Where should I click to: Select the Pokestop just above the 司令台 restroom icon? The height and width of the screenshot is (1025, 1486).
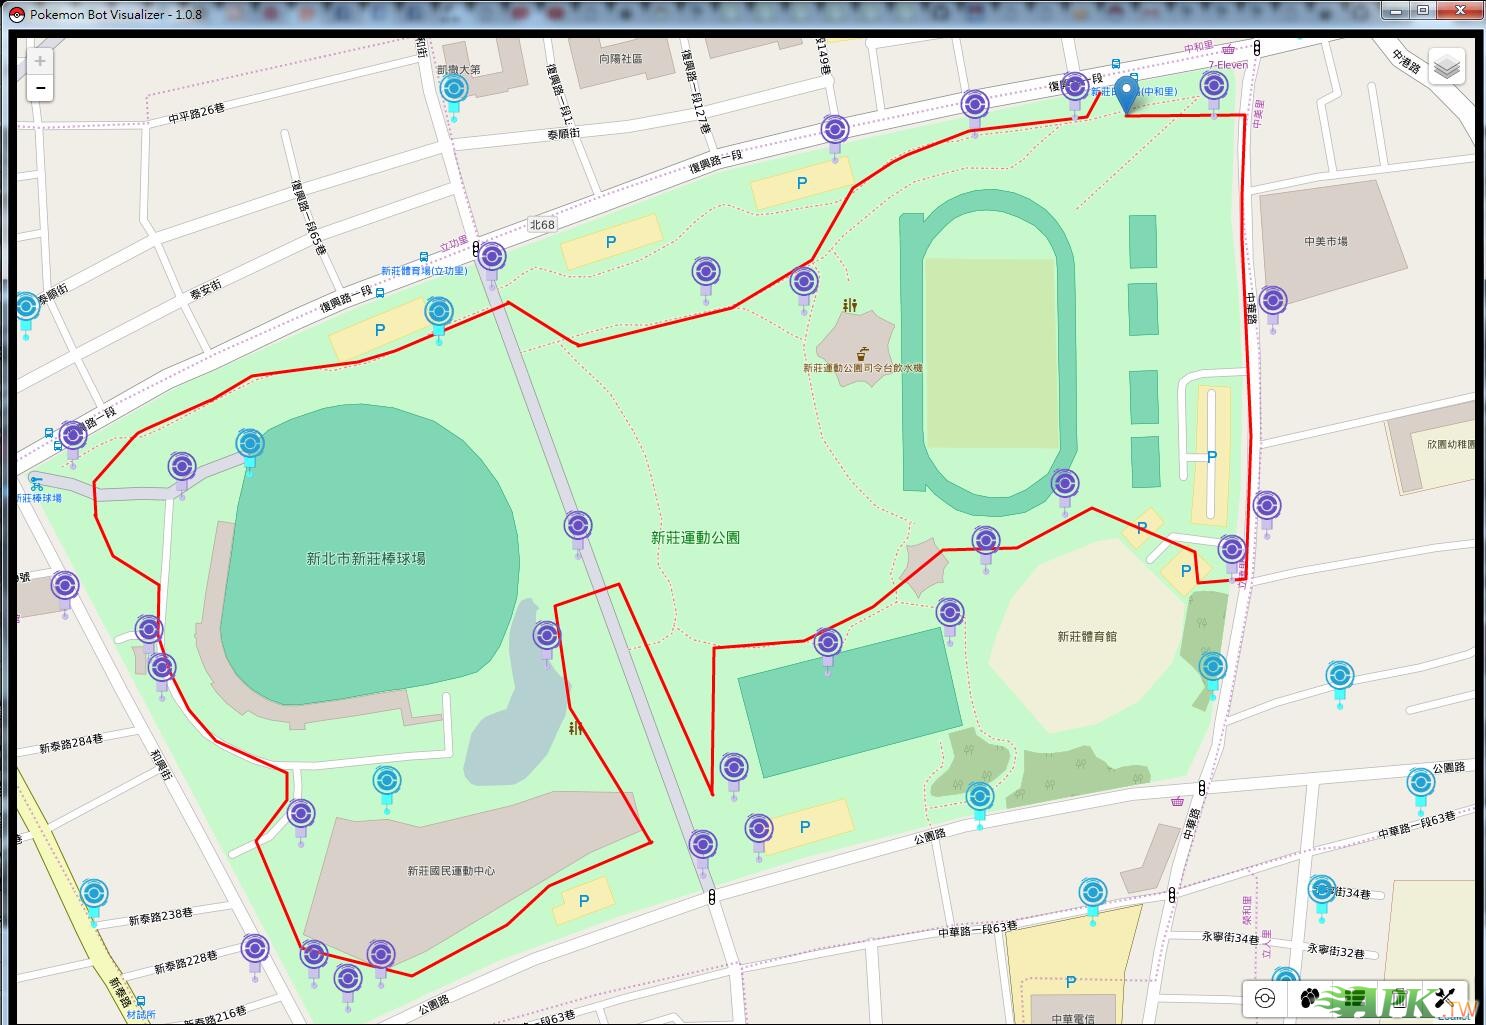pos(804,289)
